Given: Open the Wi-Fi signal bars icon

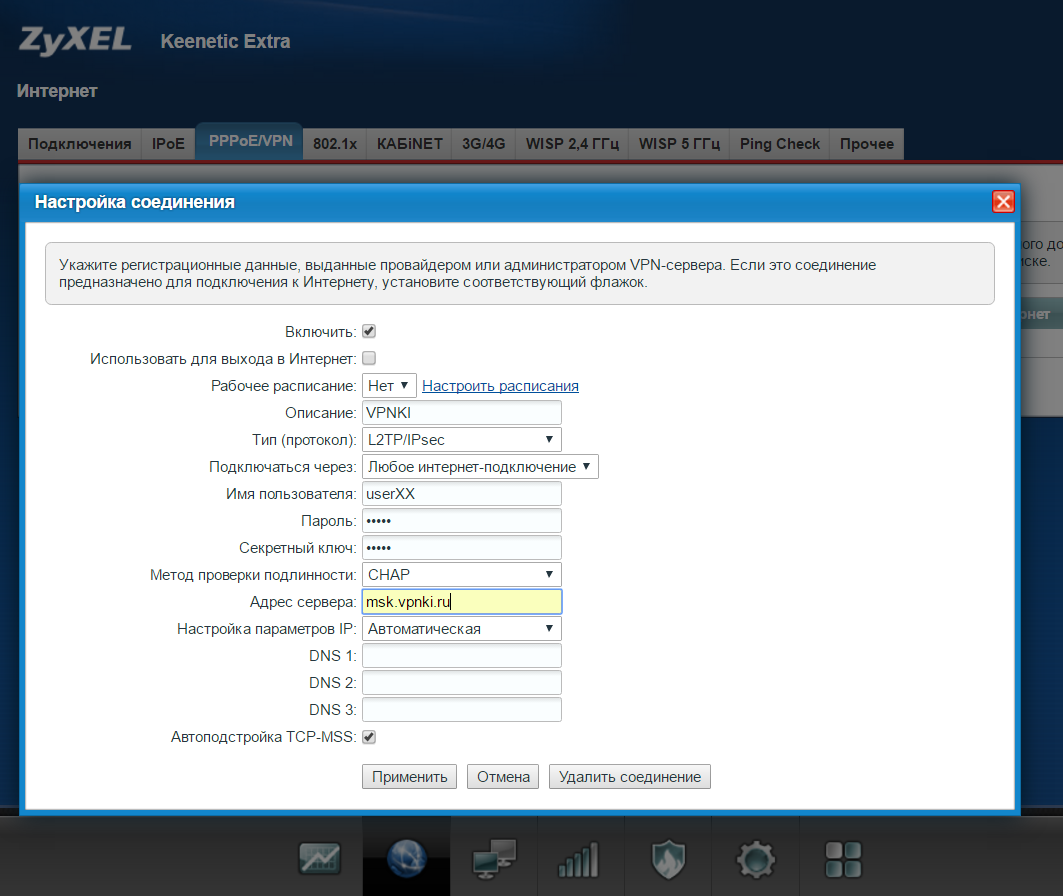Looking at the screenshot, I should [x=580, y=857].
